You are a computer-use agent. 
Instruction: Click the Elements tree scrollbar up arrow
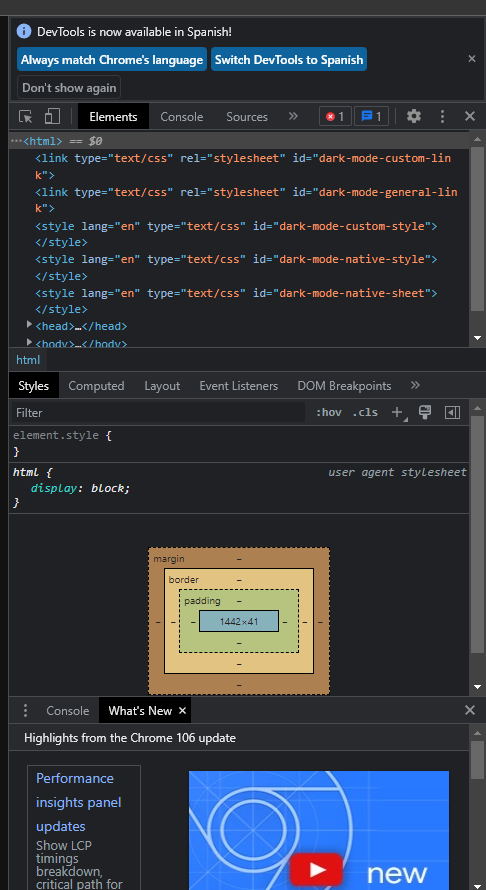pos(477,139)
